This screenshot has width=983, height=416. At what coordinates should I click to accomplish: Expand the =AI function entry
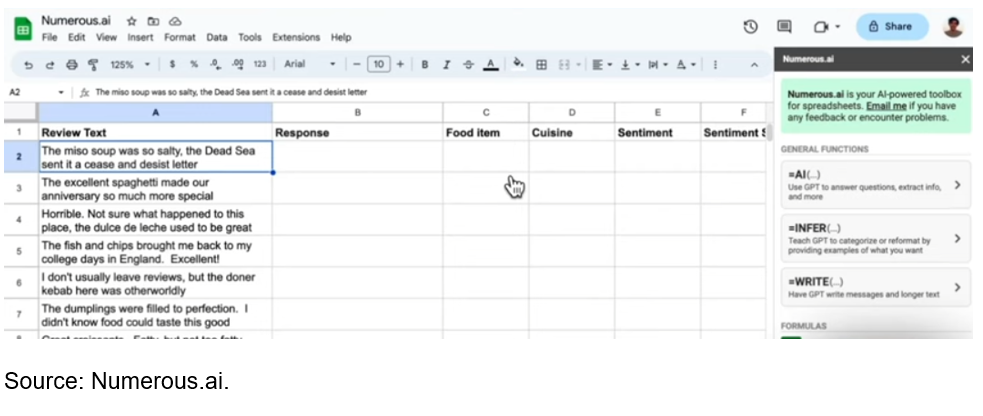(875, 185)
